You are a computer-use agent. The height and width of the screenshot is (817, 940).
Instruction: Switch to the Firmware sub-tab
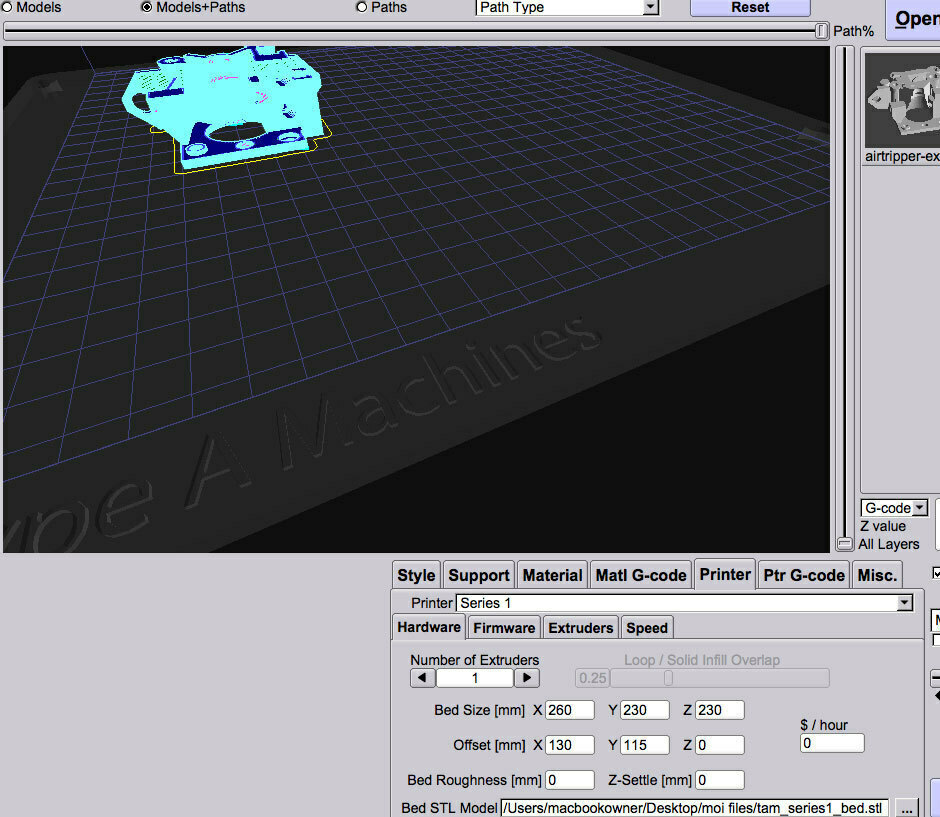click(x=503, y=627)
